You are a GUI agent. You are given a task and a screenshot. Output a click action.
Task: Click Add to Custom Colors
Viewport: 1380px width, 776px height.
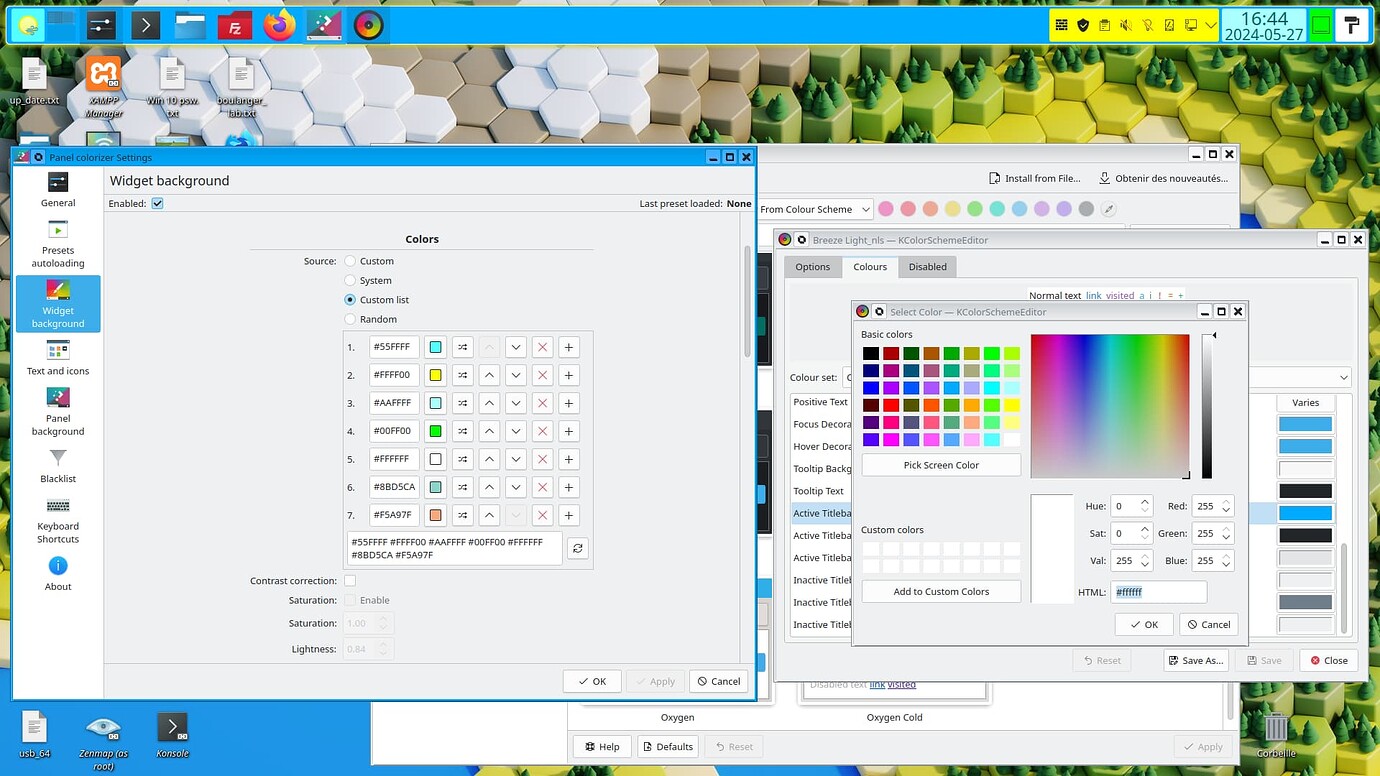click(x=940, y=591)
